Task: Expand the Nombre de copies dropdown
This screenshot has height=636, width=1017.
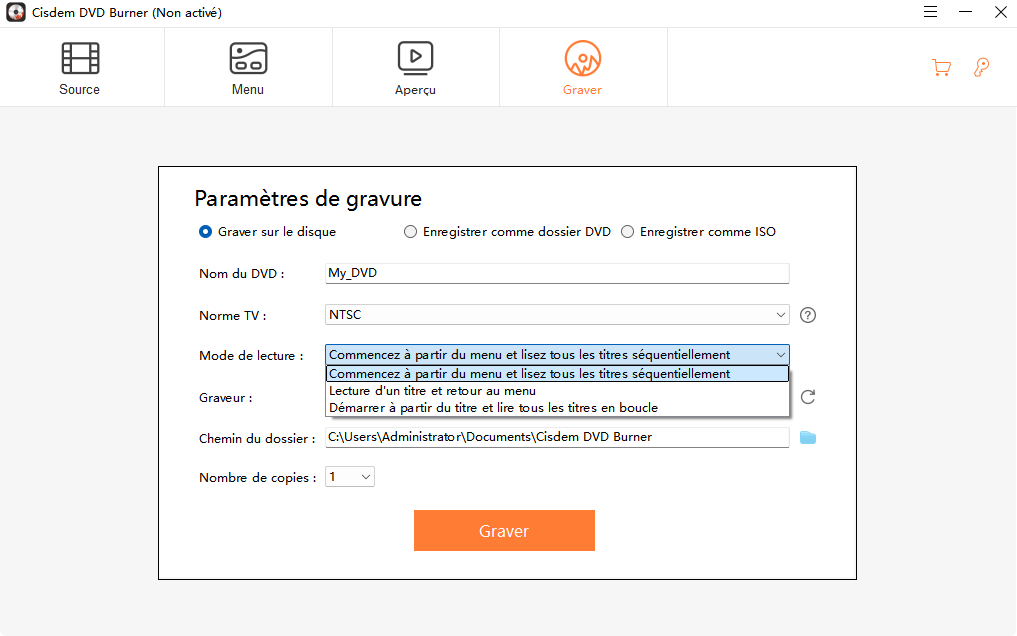Action: 367,477
